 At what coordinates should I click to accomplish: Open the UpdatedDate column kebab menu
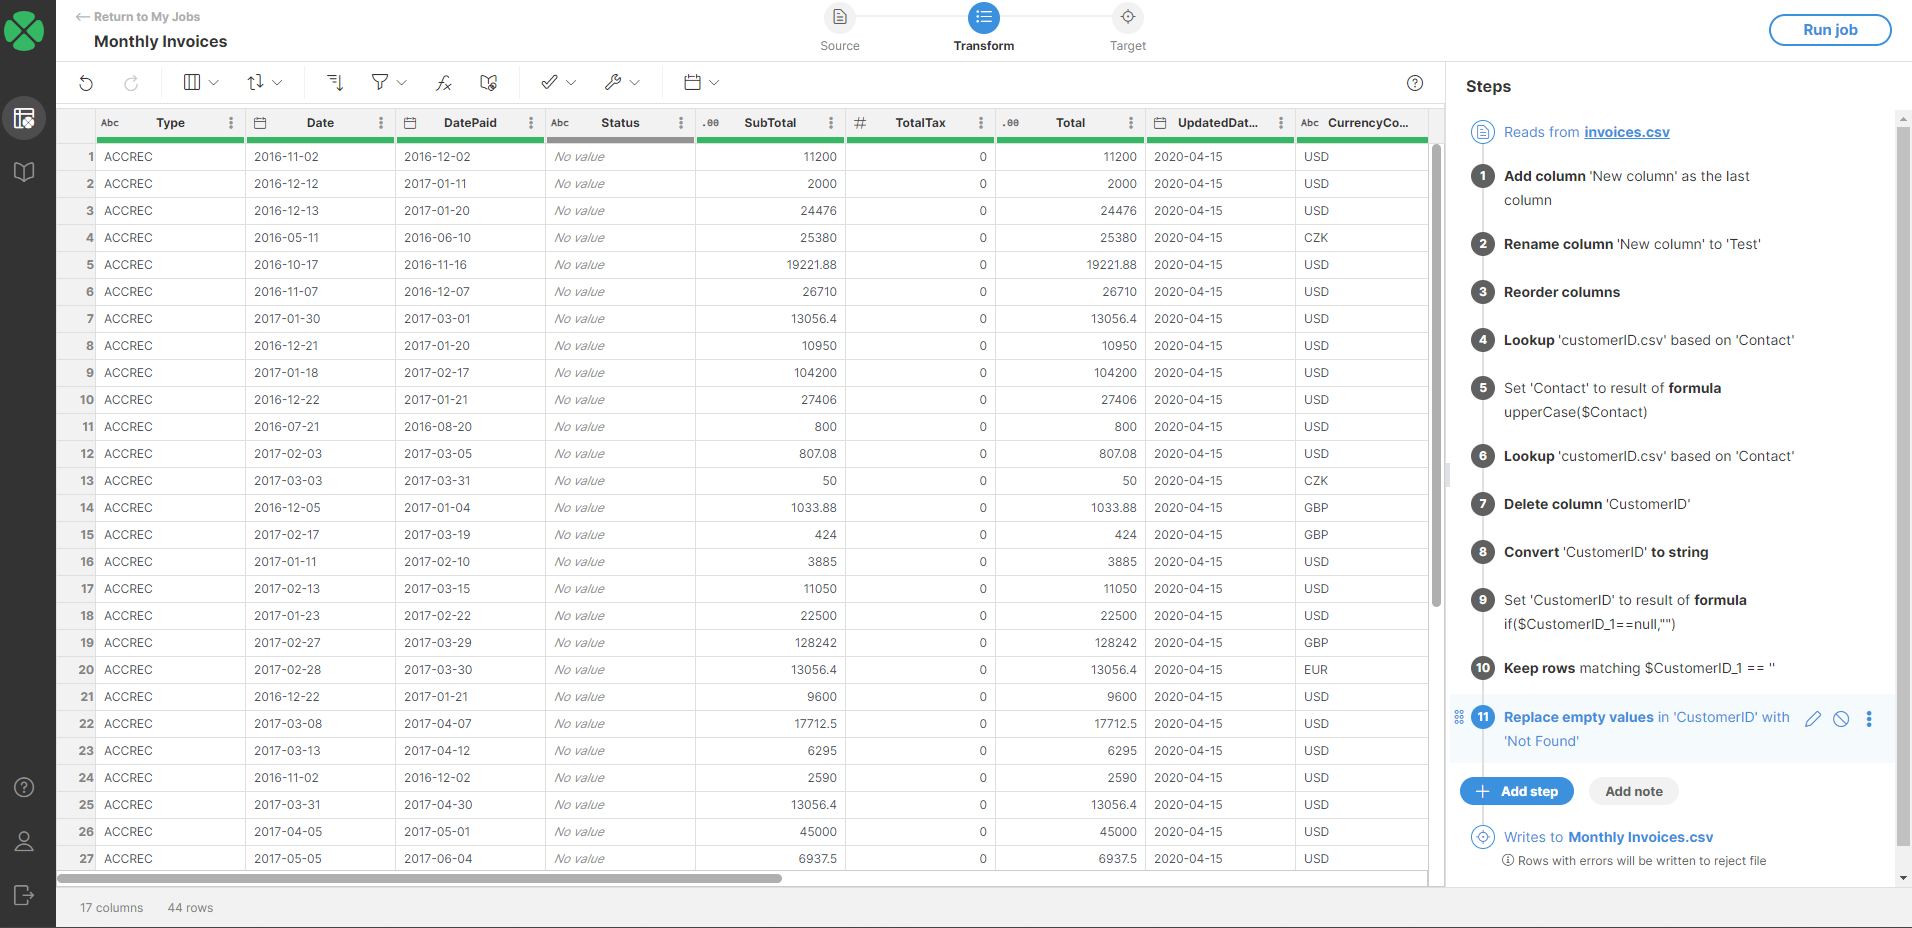click(1281, 123)
